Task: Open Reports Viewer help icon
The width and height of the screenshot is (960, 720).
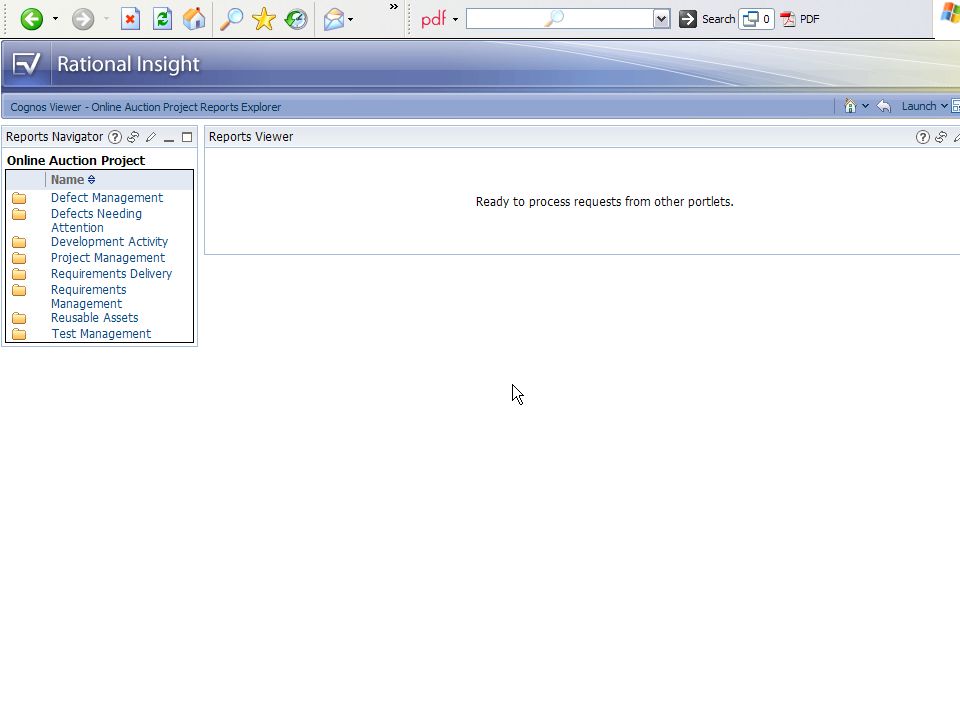Action: (x=923, y=137)
